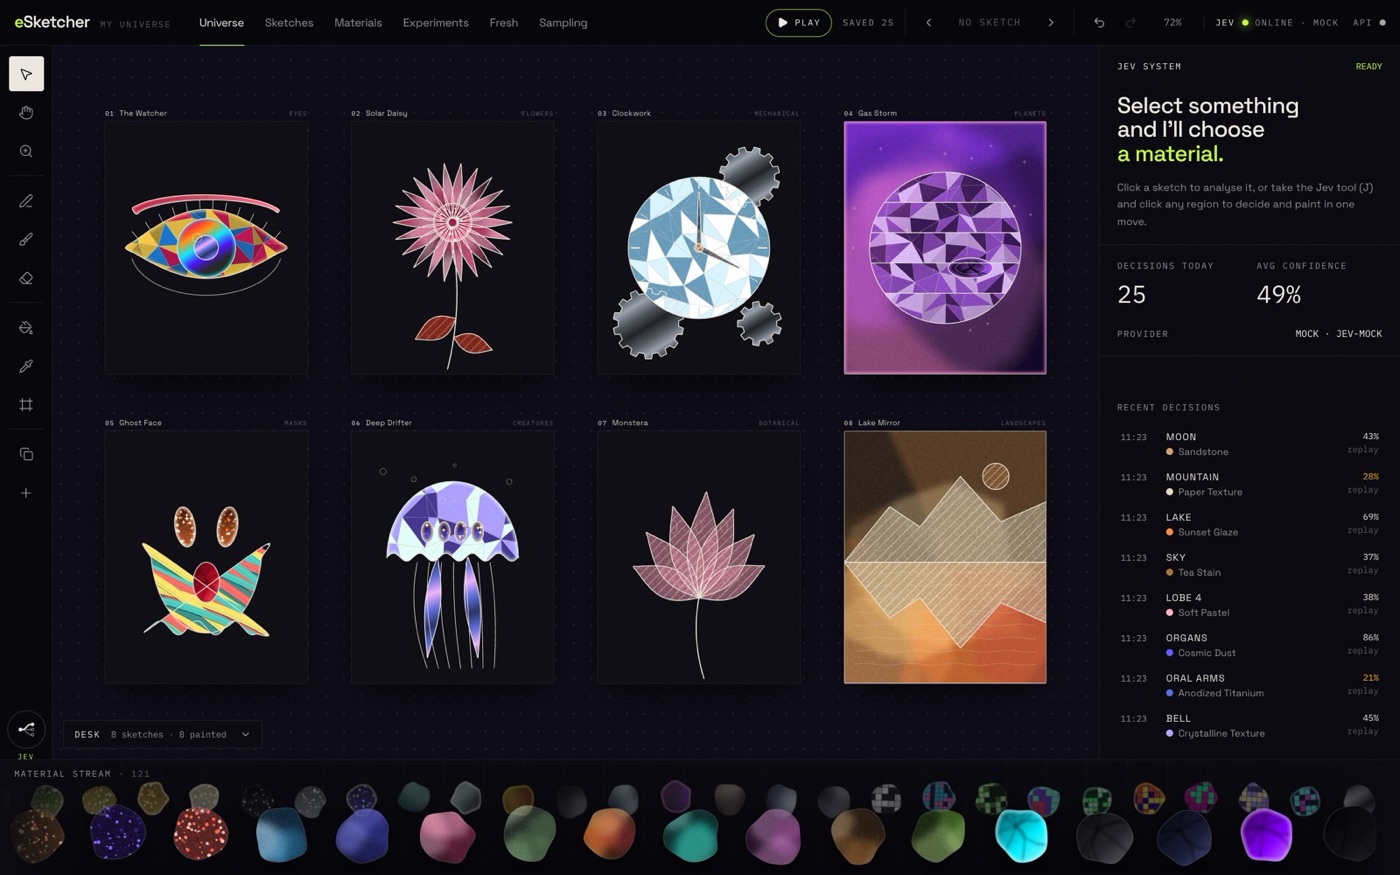Start playback with the Play button
Image resolution: width=1400 pixels, height=875 pixels.
click(798, 22)
